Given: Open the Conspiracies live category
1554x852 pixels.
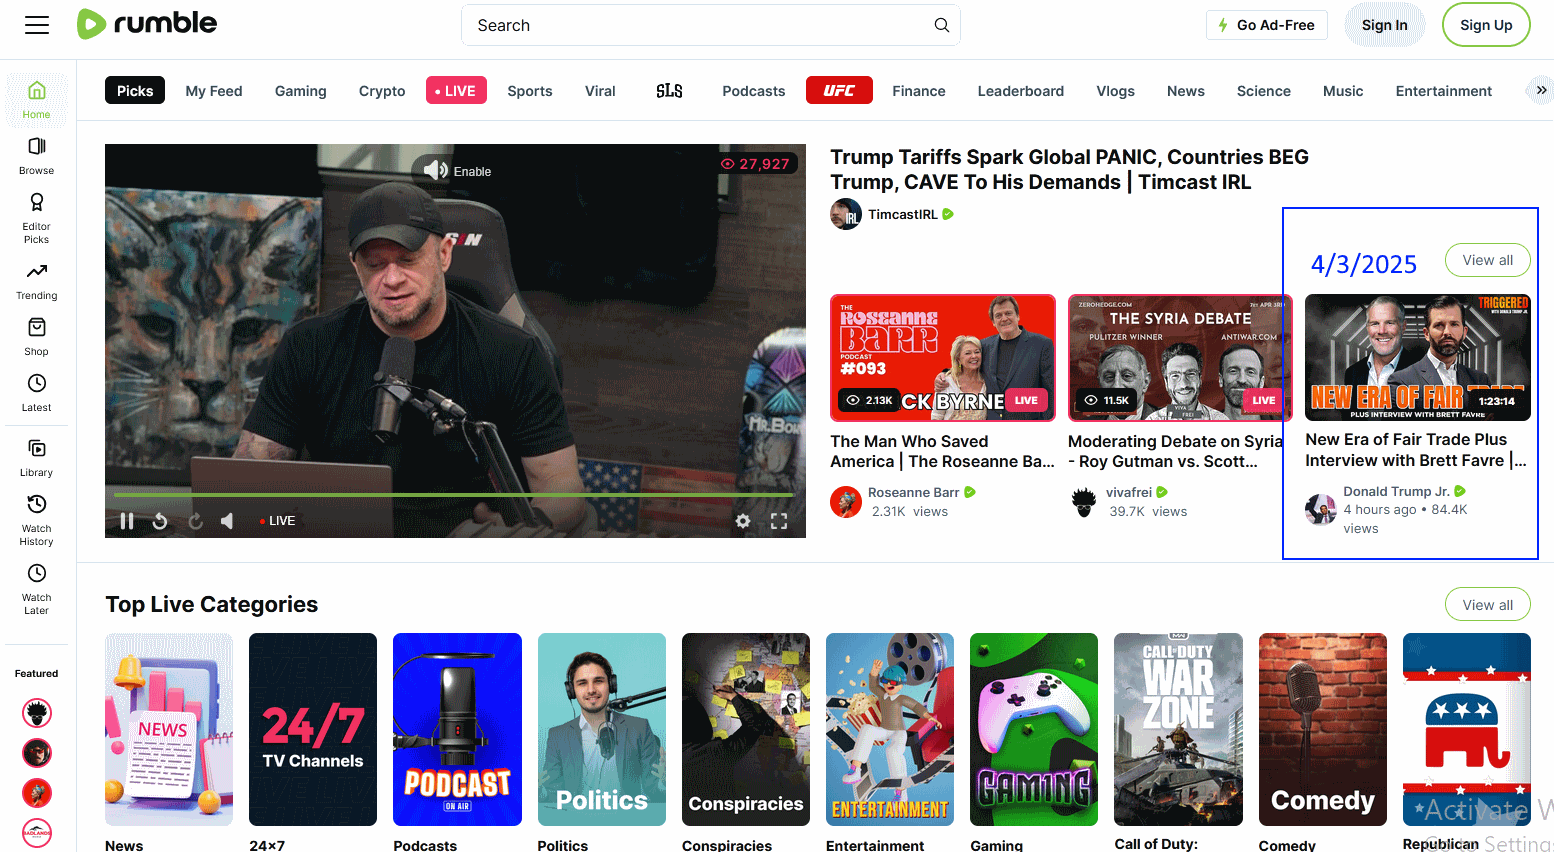Looking at the screenshot, I should pos(746,729).
